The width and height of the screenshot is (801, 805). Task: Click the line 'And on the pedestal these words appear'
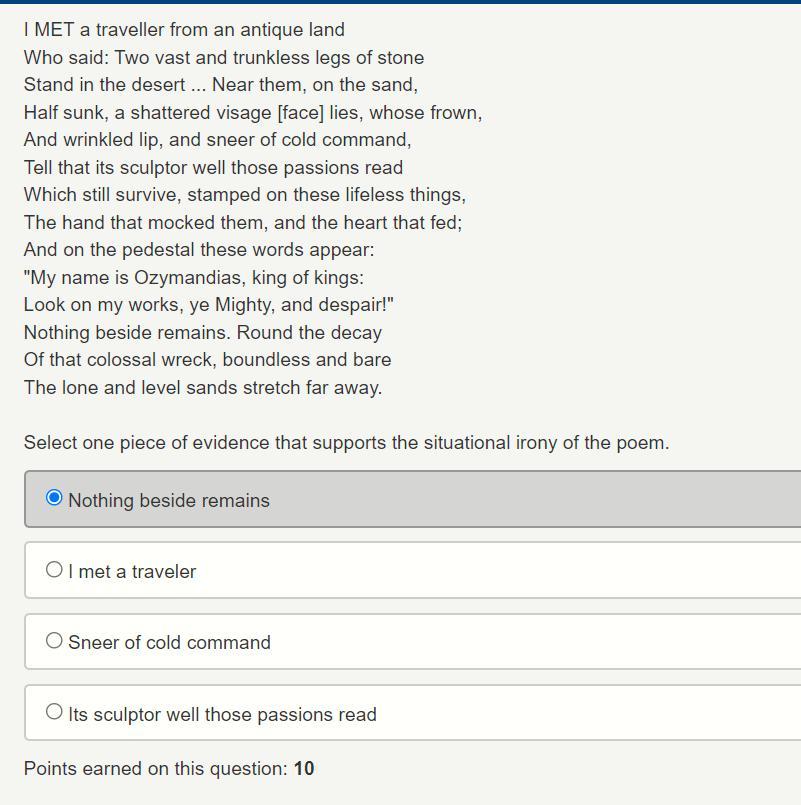click(199, 250)
